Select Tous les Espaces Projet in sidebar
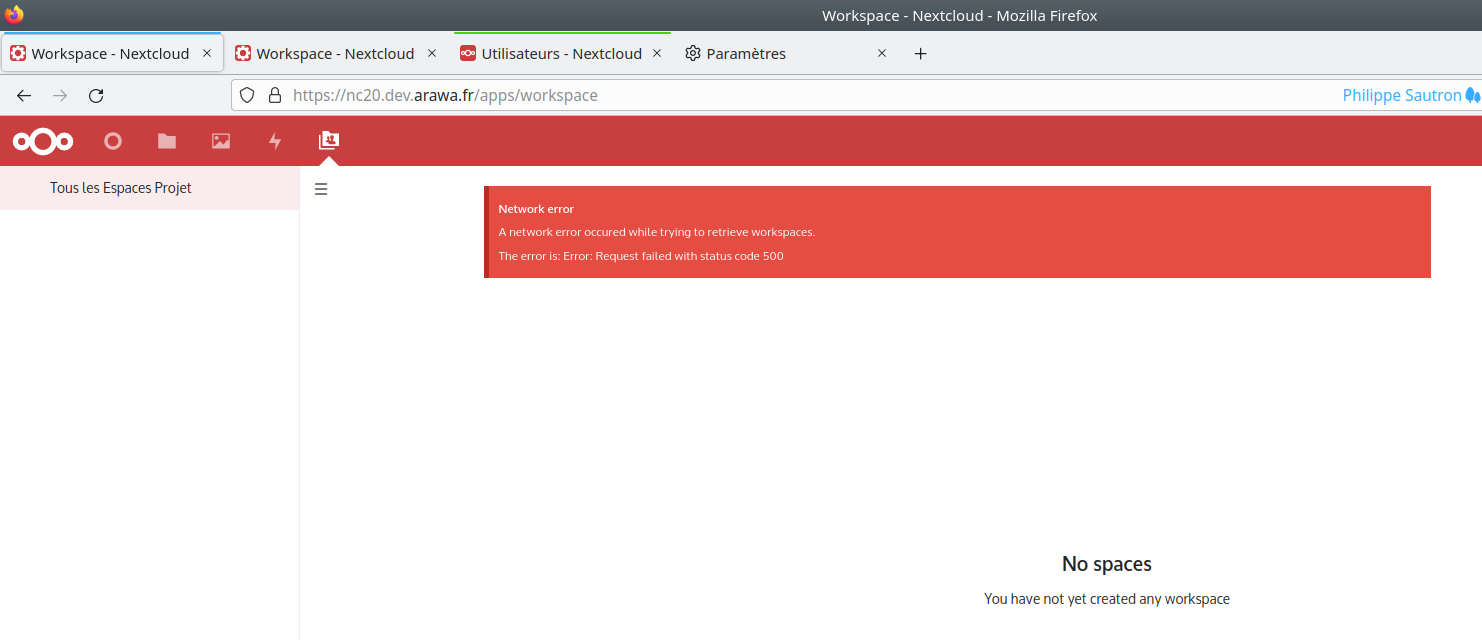Viewport: 1482px width, 640px height. tap(121, 187)
